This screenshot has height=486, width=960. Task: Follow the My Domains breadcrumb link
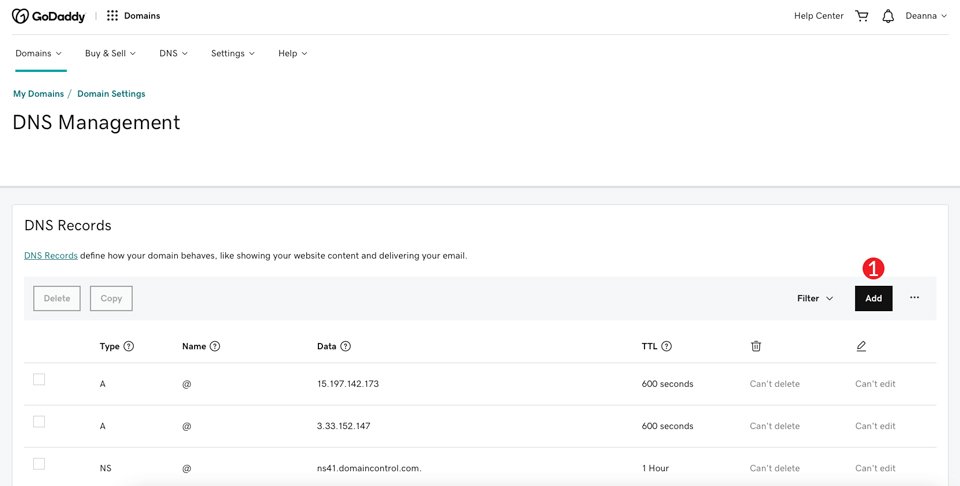click(38, 94)
